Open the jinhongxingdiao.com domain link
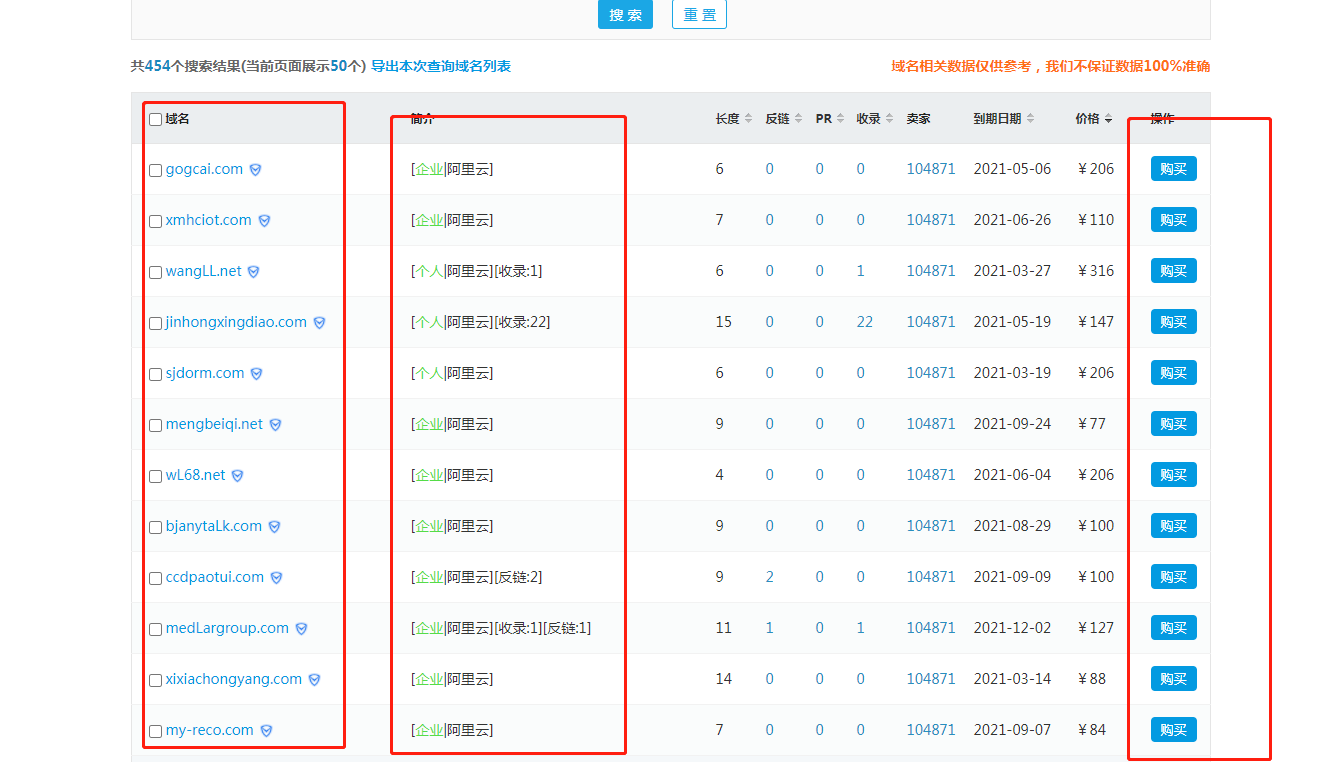 point(236,322)
